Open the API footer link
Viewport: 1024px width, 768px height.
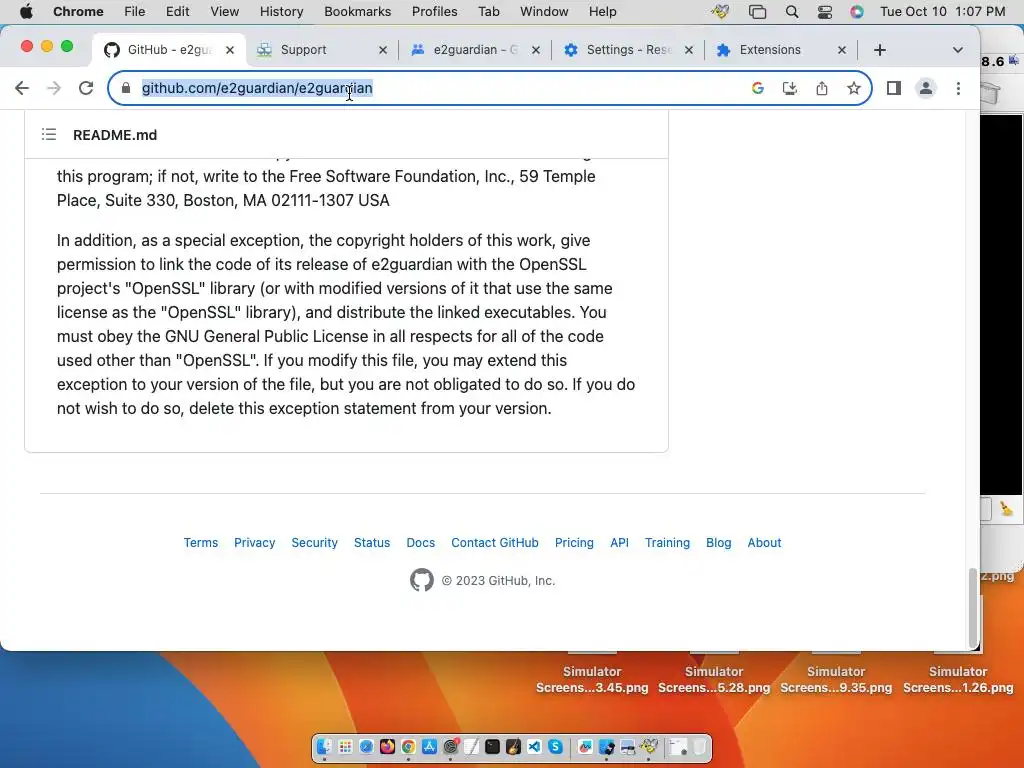pos(619,543)
